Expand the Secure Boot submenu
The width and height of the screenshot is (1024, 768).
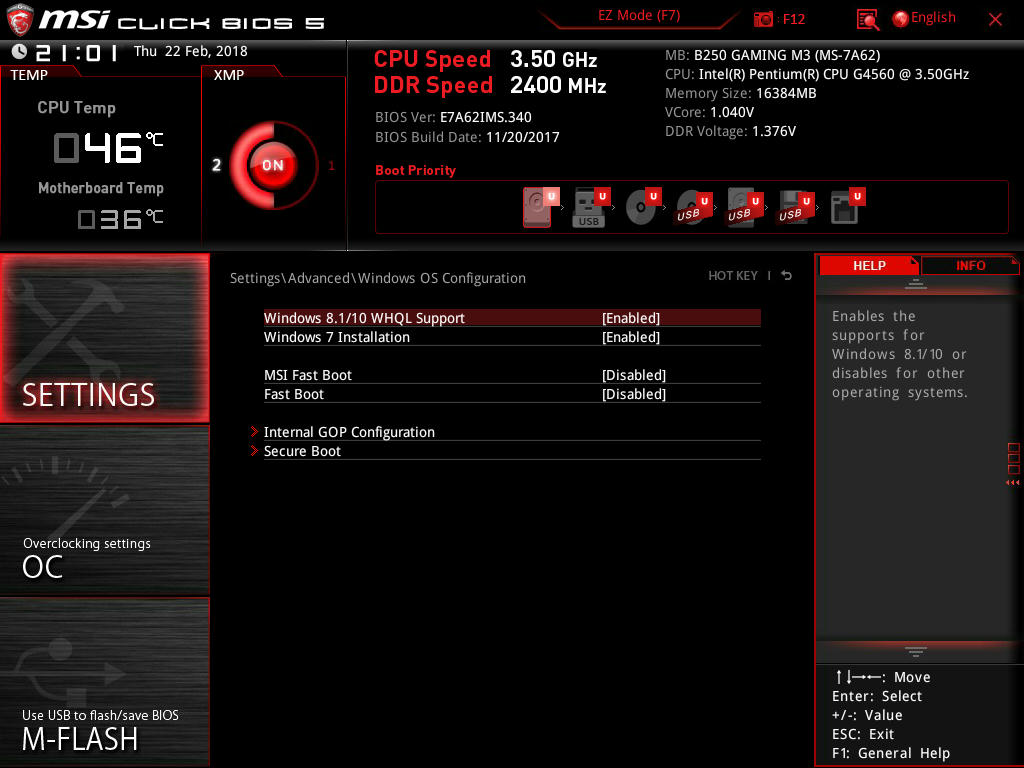(x=302, y=451)
